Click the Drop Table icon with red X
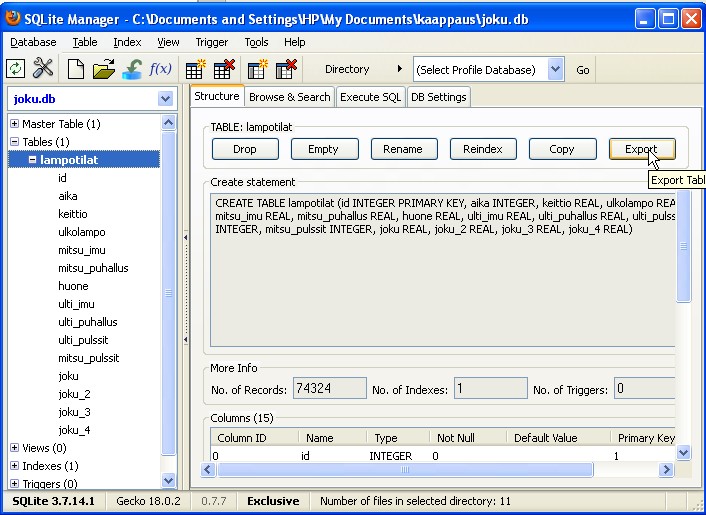 pos(224,69)
